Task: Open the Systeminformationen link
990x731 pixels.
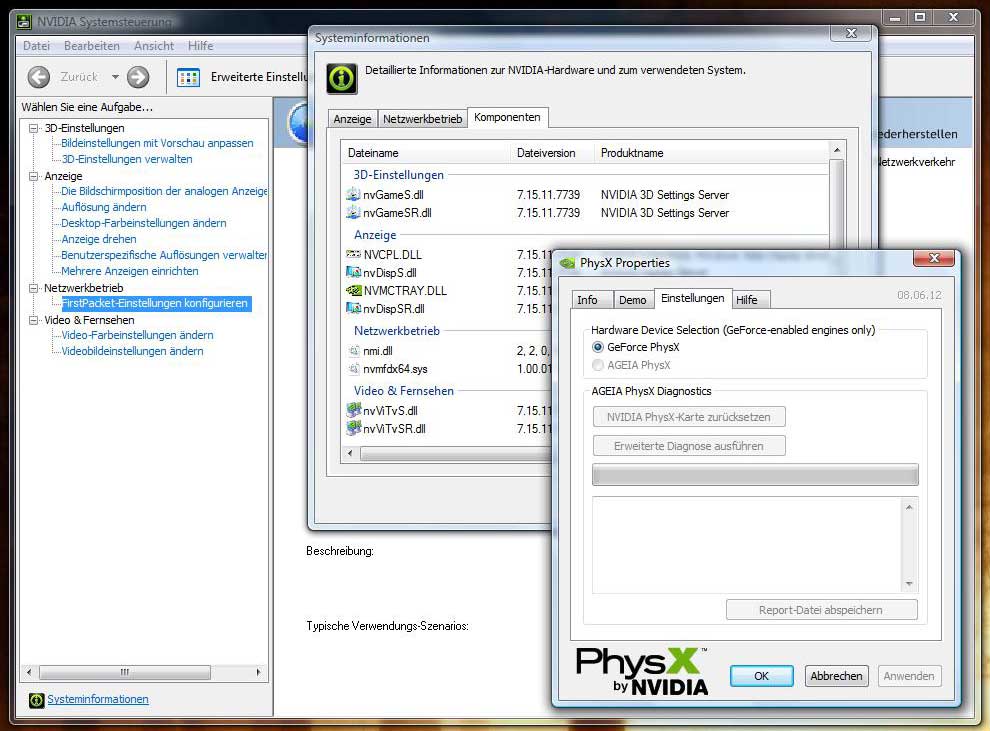Action: coord(98,699)
